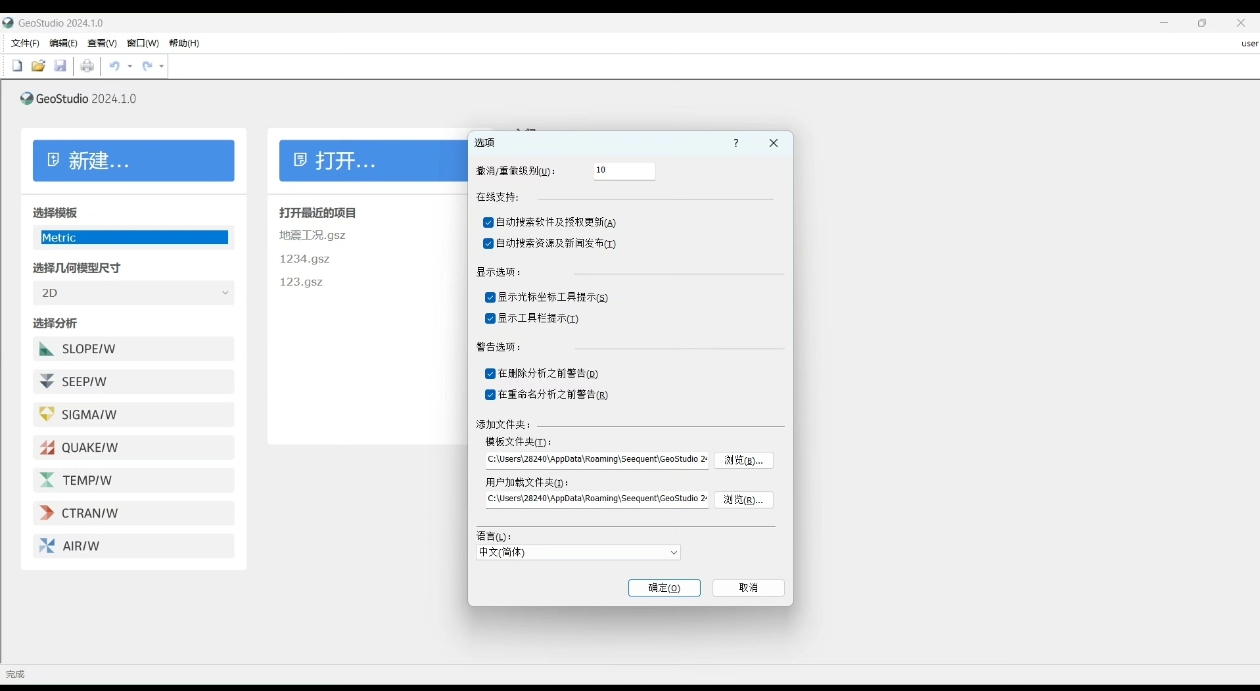Open the 语言 dropdown showing 中文(简体)

(578, 553)
